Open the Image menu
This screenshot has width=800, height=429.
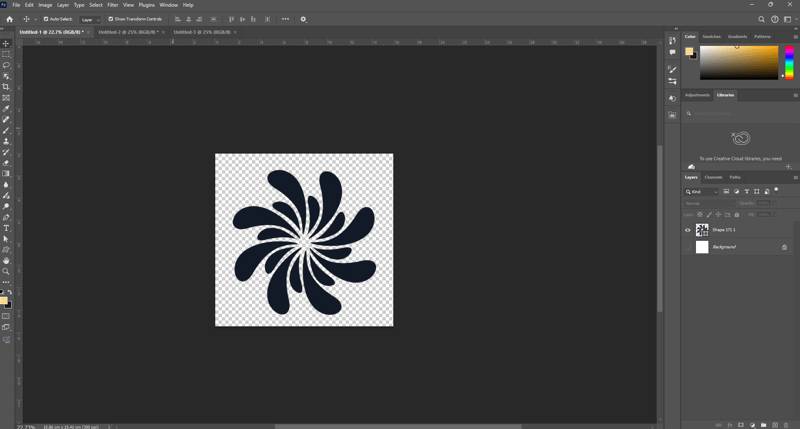tap(45, 5)
